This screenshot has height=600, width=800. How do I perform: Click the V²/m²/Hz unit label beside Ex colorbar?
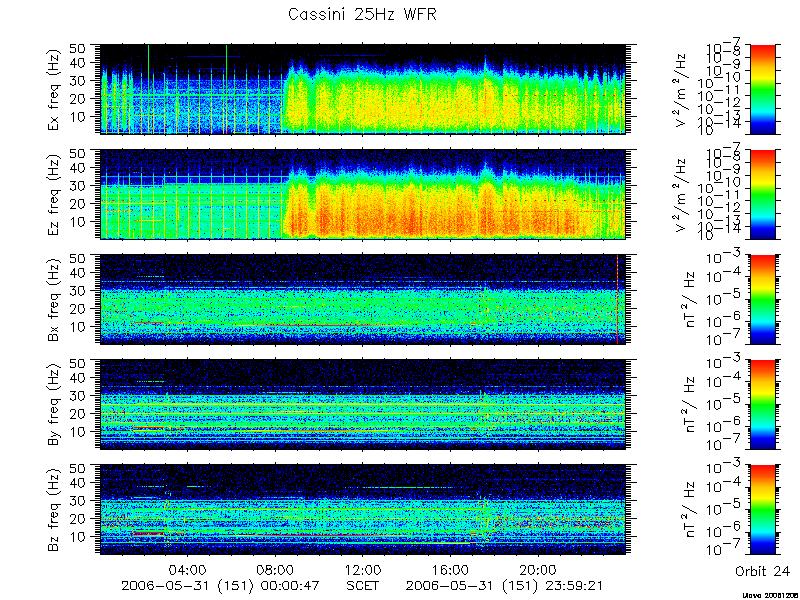point(683,89)
